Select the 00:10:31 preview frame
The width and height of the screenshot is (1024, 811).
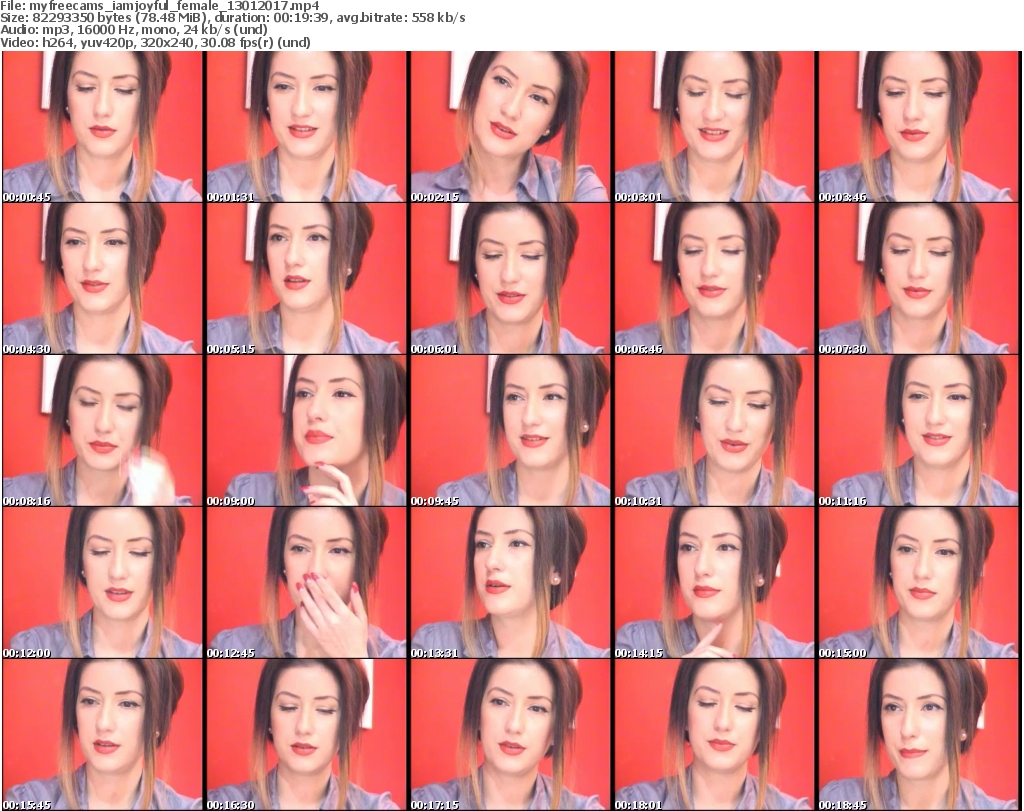(x=714, y=431)
